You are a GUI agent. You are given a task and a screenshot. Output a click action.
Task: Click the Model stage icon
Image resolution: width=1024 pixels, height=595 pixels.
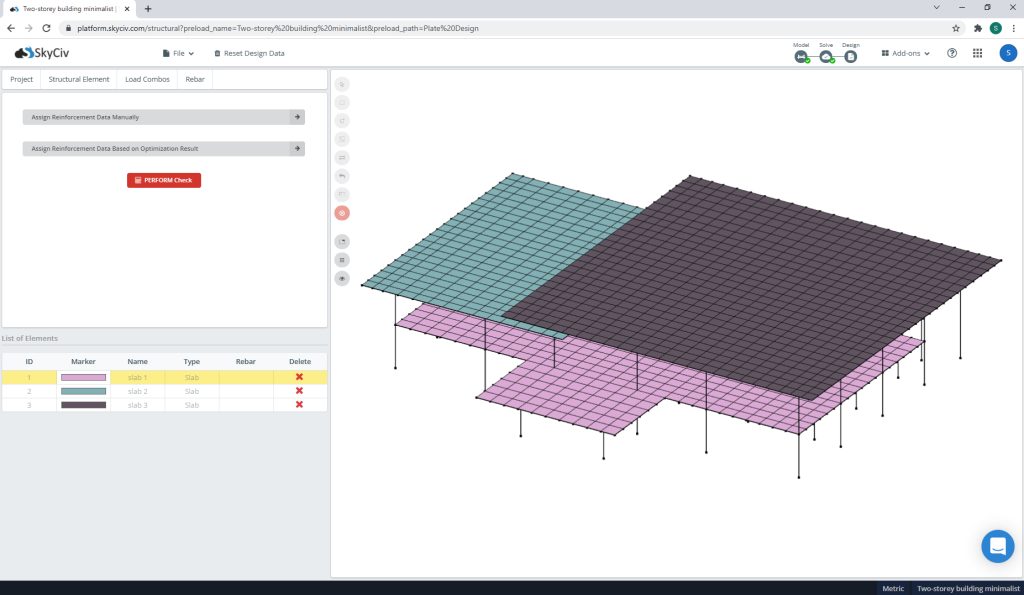[x=801, y=56]
